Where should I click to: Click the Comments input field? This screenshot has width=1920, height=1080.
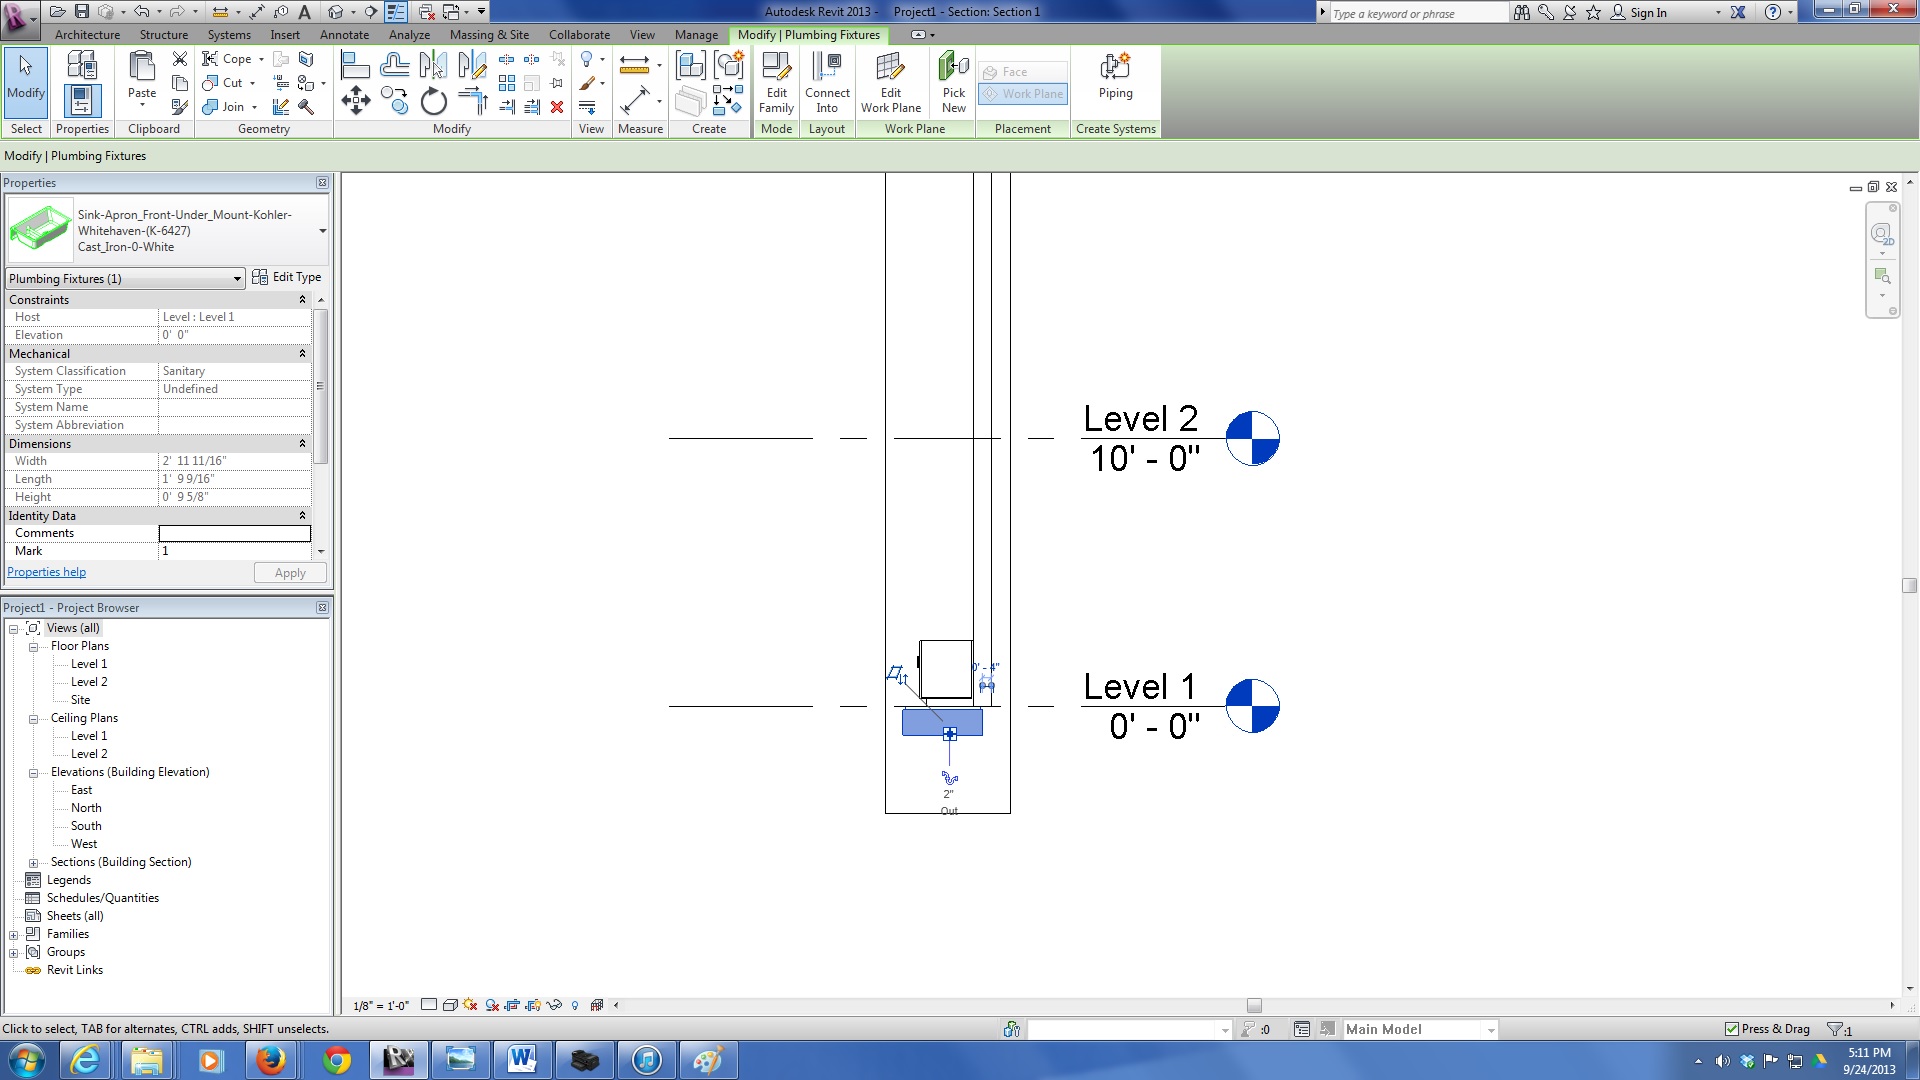[234, 534]
